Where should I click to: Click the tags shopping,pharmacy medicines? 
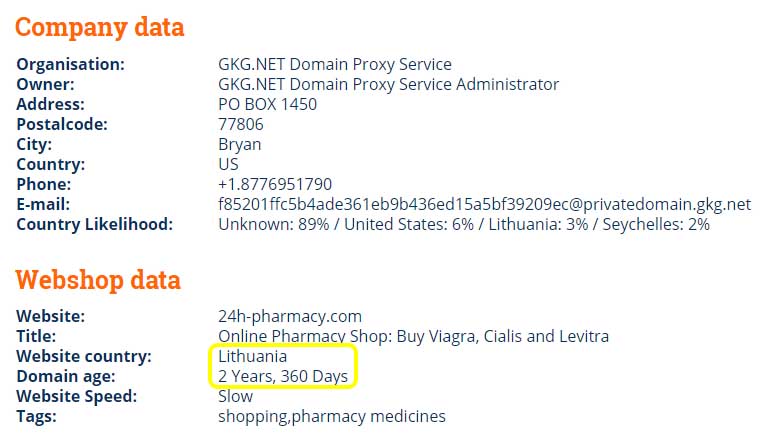332,417
